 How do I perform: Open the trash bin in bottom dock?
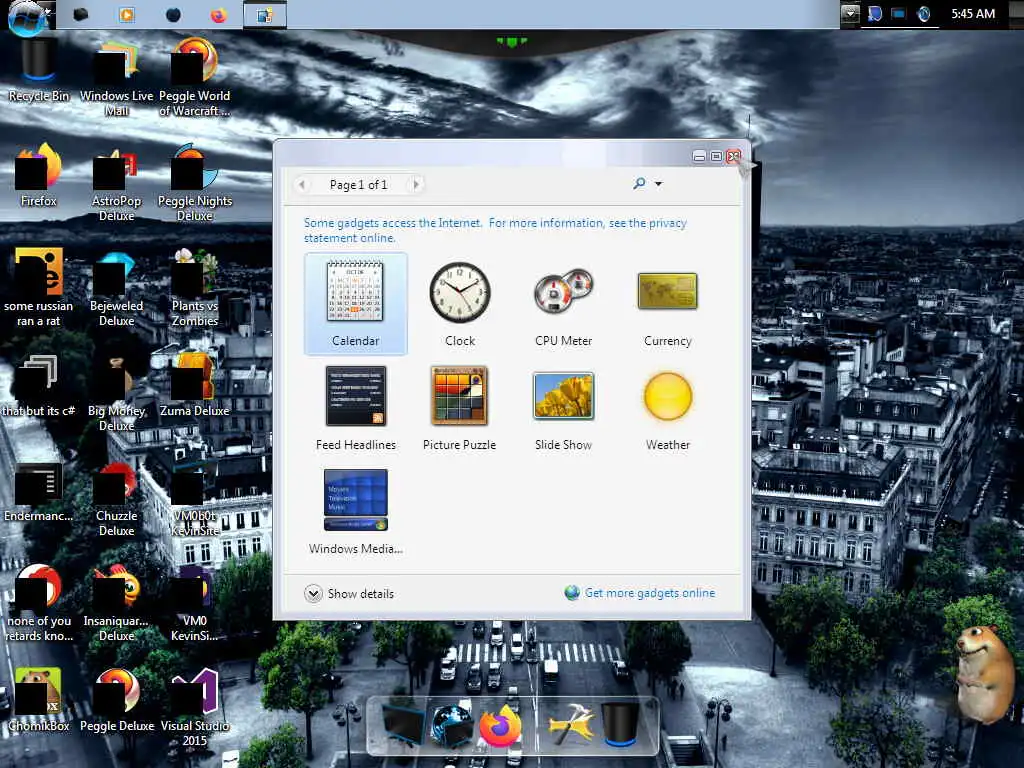tap(619, 724)
